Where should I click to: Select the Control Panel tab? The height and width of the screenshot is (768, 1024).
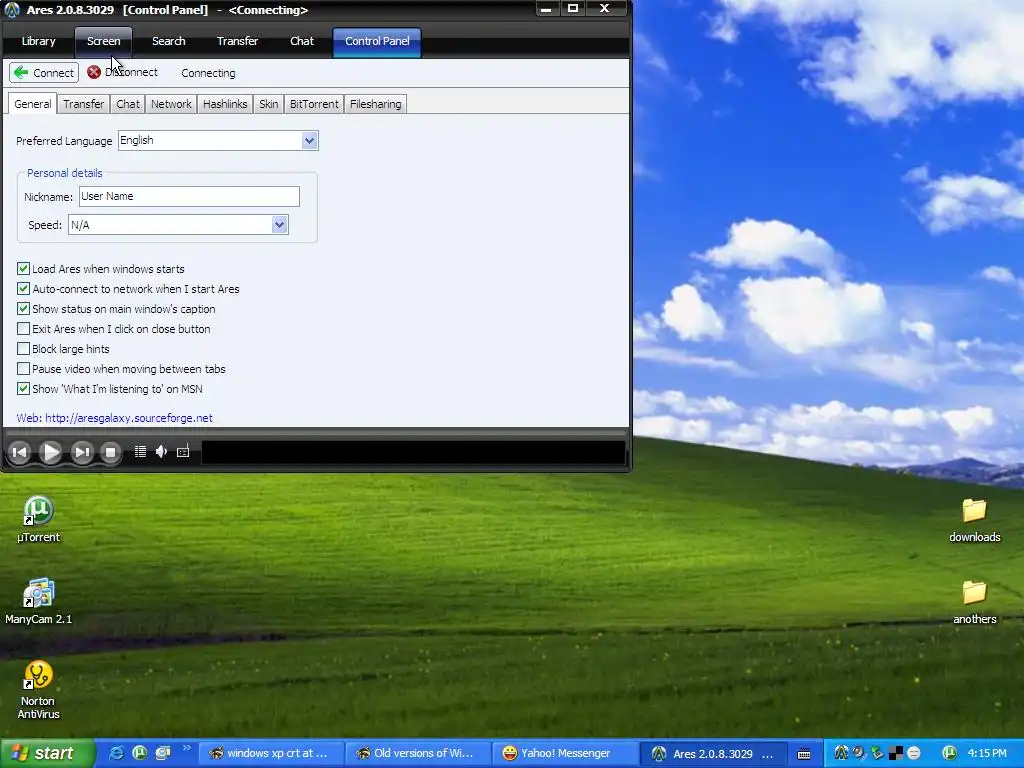pos(377,42)
